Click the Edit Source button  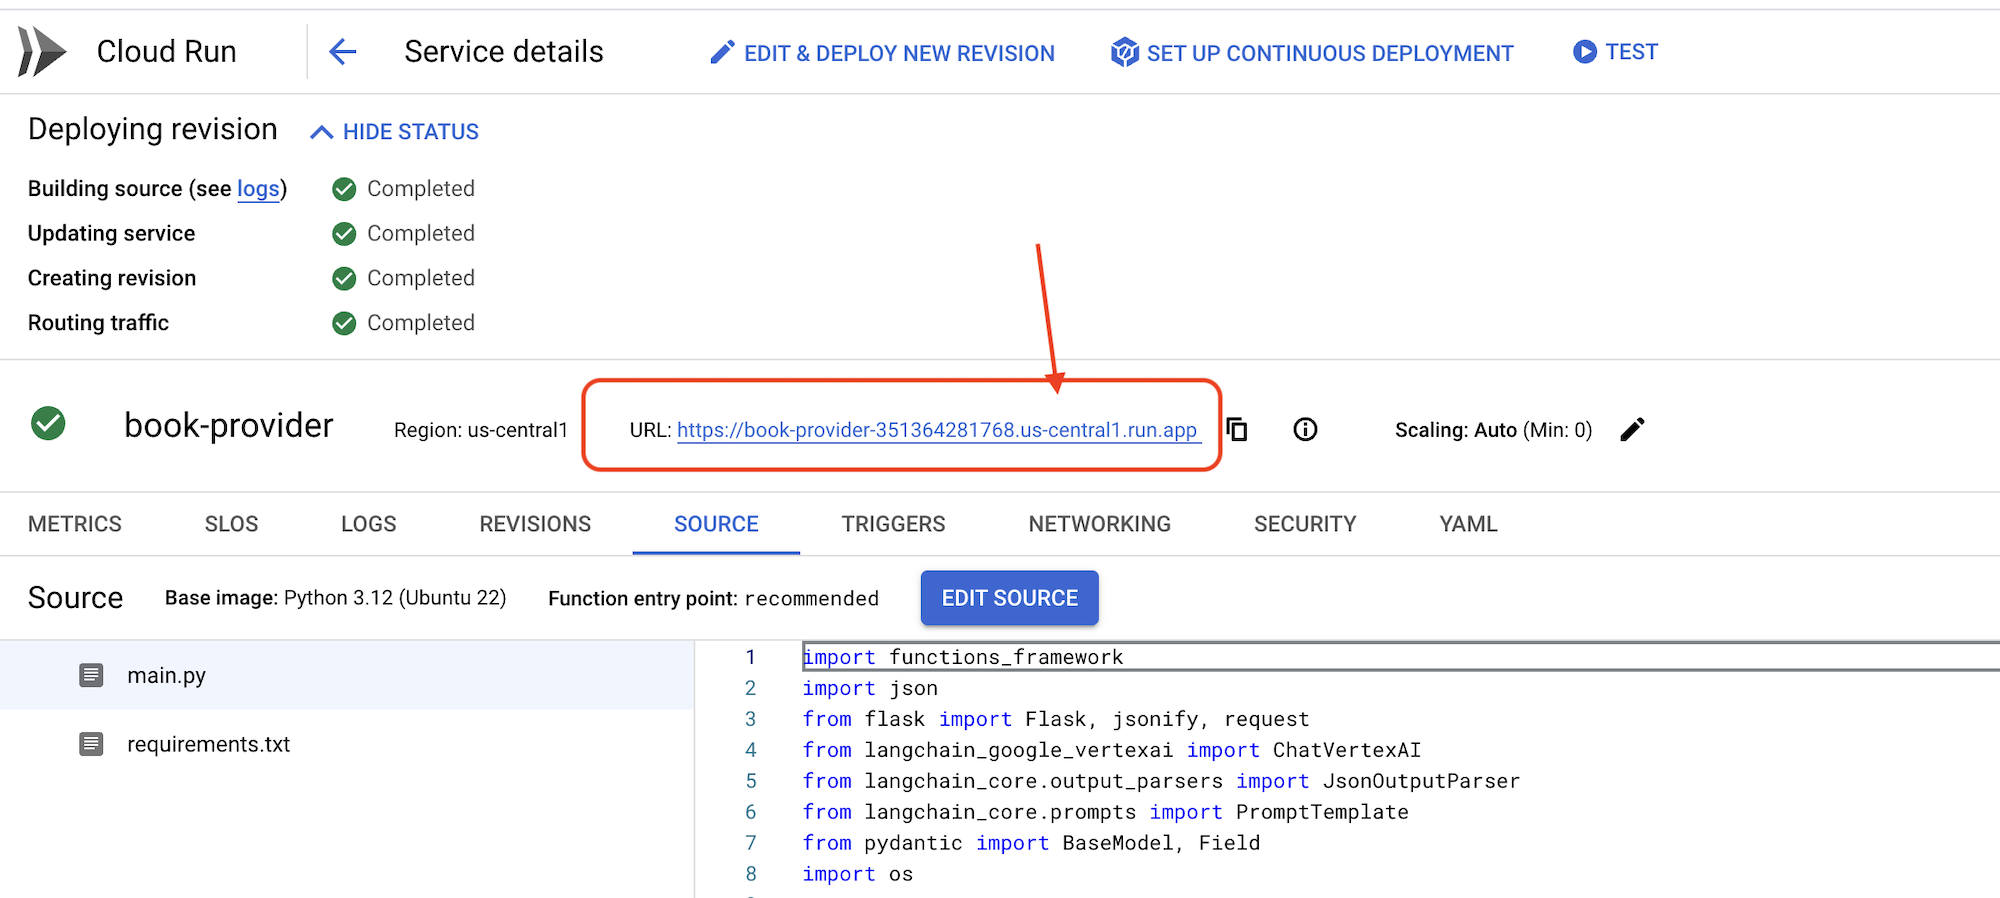1009,598
